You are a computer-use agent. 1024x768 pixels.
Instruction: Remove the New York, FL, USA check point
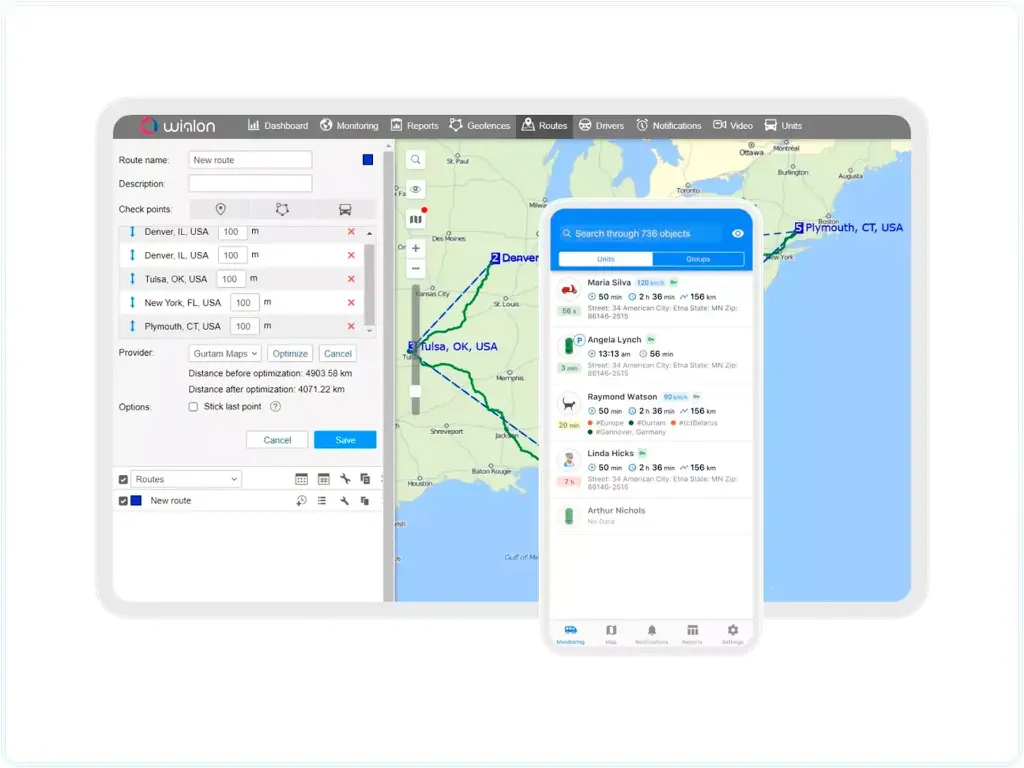[x=351, y=302]
